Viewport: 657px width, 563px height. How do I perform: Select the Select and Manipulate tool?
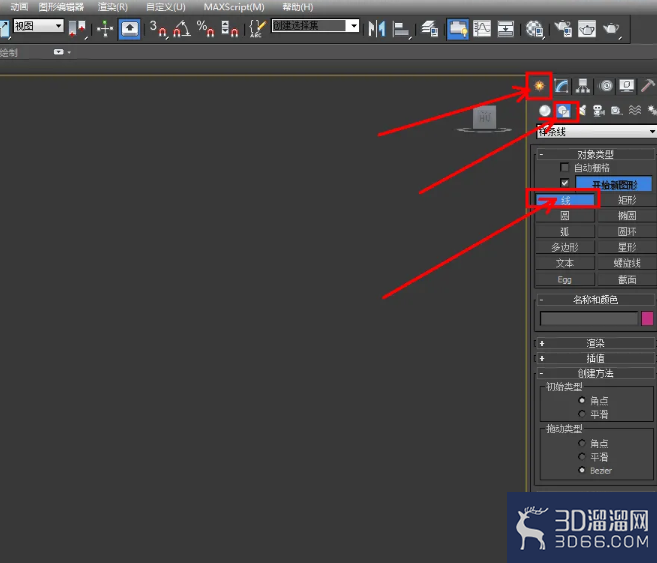click(x=105, y=29)
